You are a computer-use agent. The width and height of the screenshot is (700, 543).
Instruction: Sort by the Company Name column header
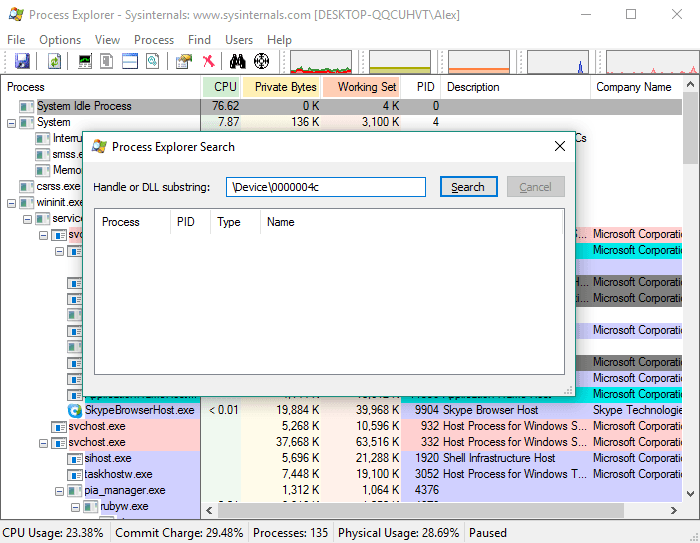636,87
